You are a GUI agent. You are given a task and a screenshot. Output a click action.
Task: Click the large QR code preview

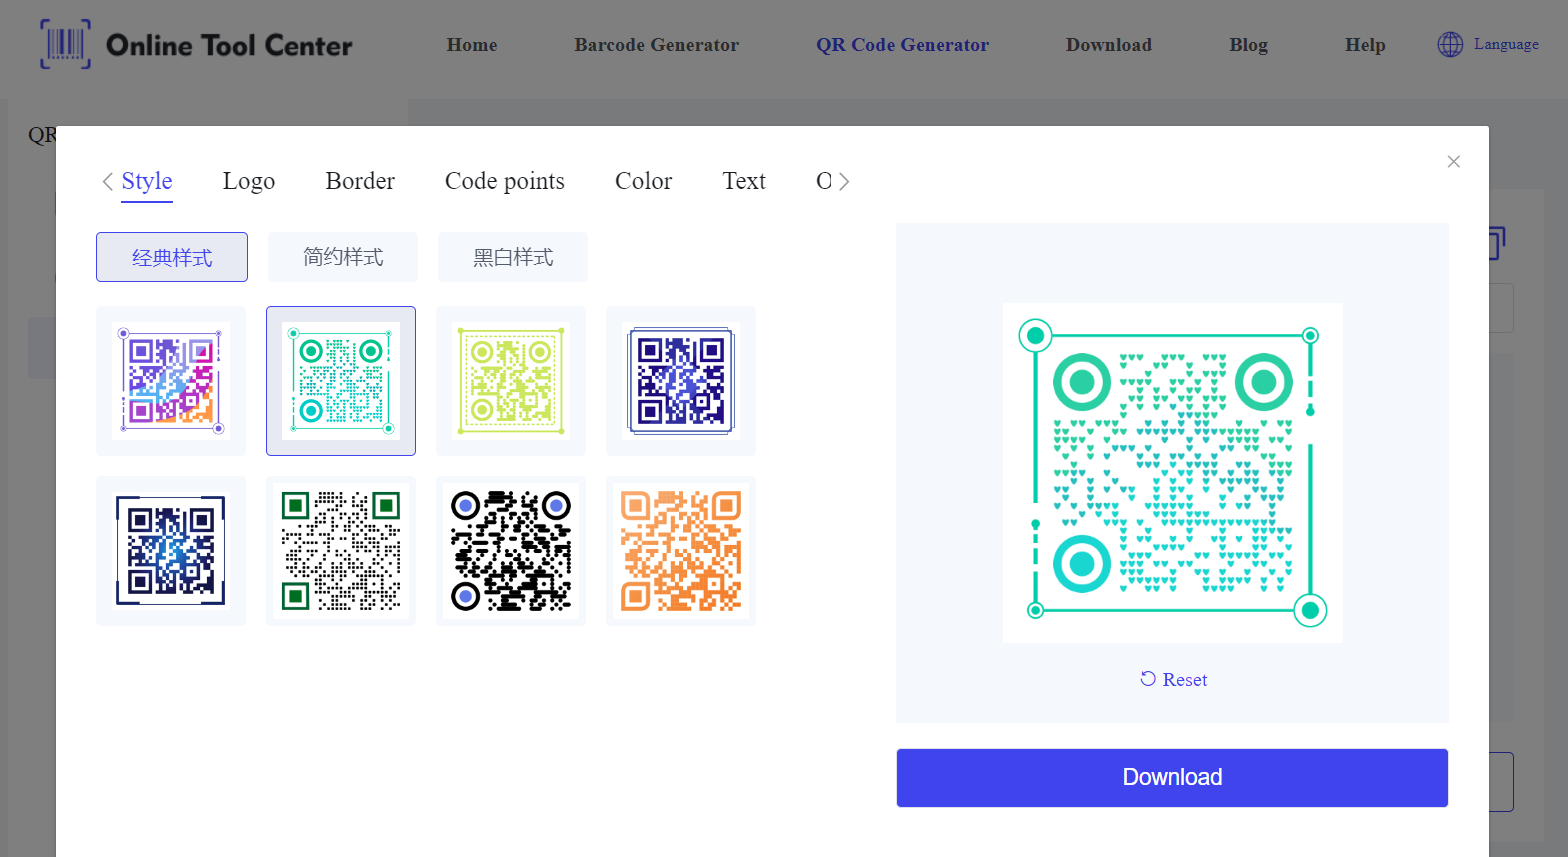pos(1173,473)
